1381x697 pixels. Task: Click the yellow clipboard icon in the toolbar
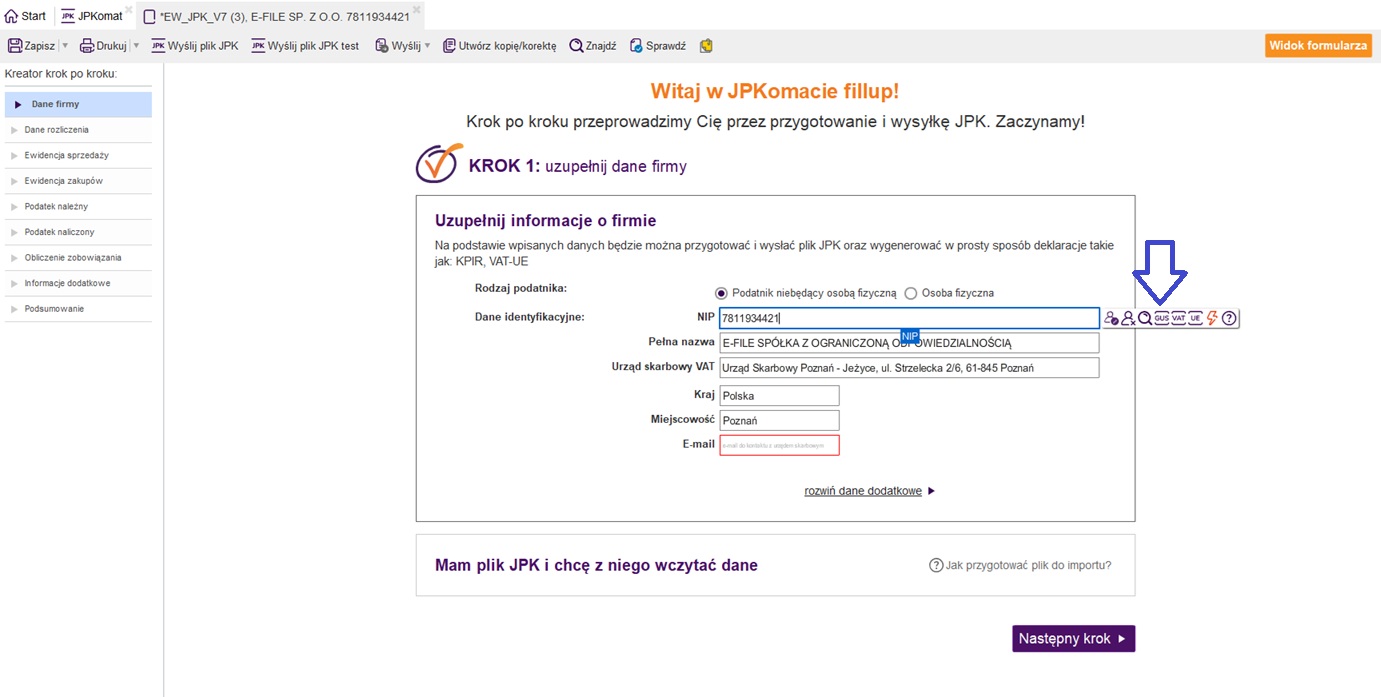click(706, 46)
